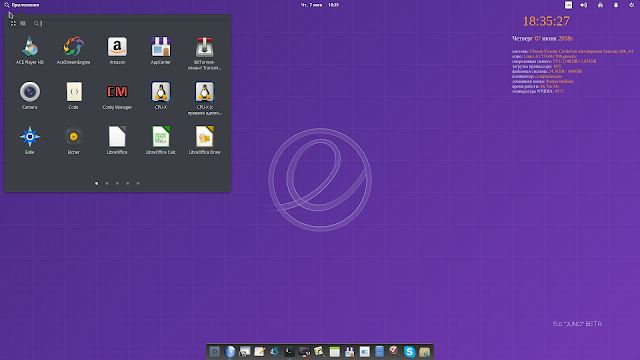The height and width of the screenshot is (360, 640).
Task: Open the Screenshot tool in dock
Action: [x=245, y=351]
